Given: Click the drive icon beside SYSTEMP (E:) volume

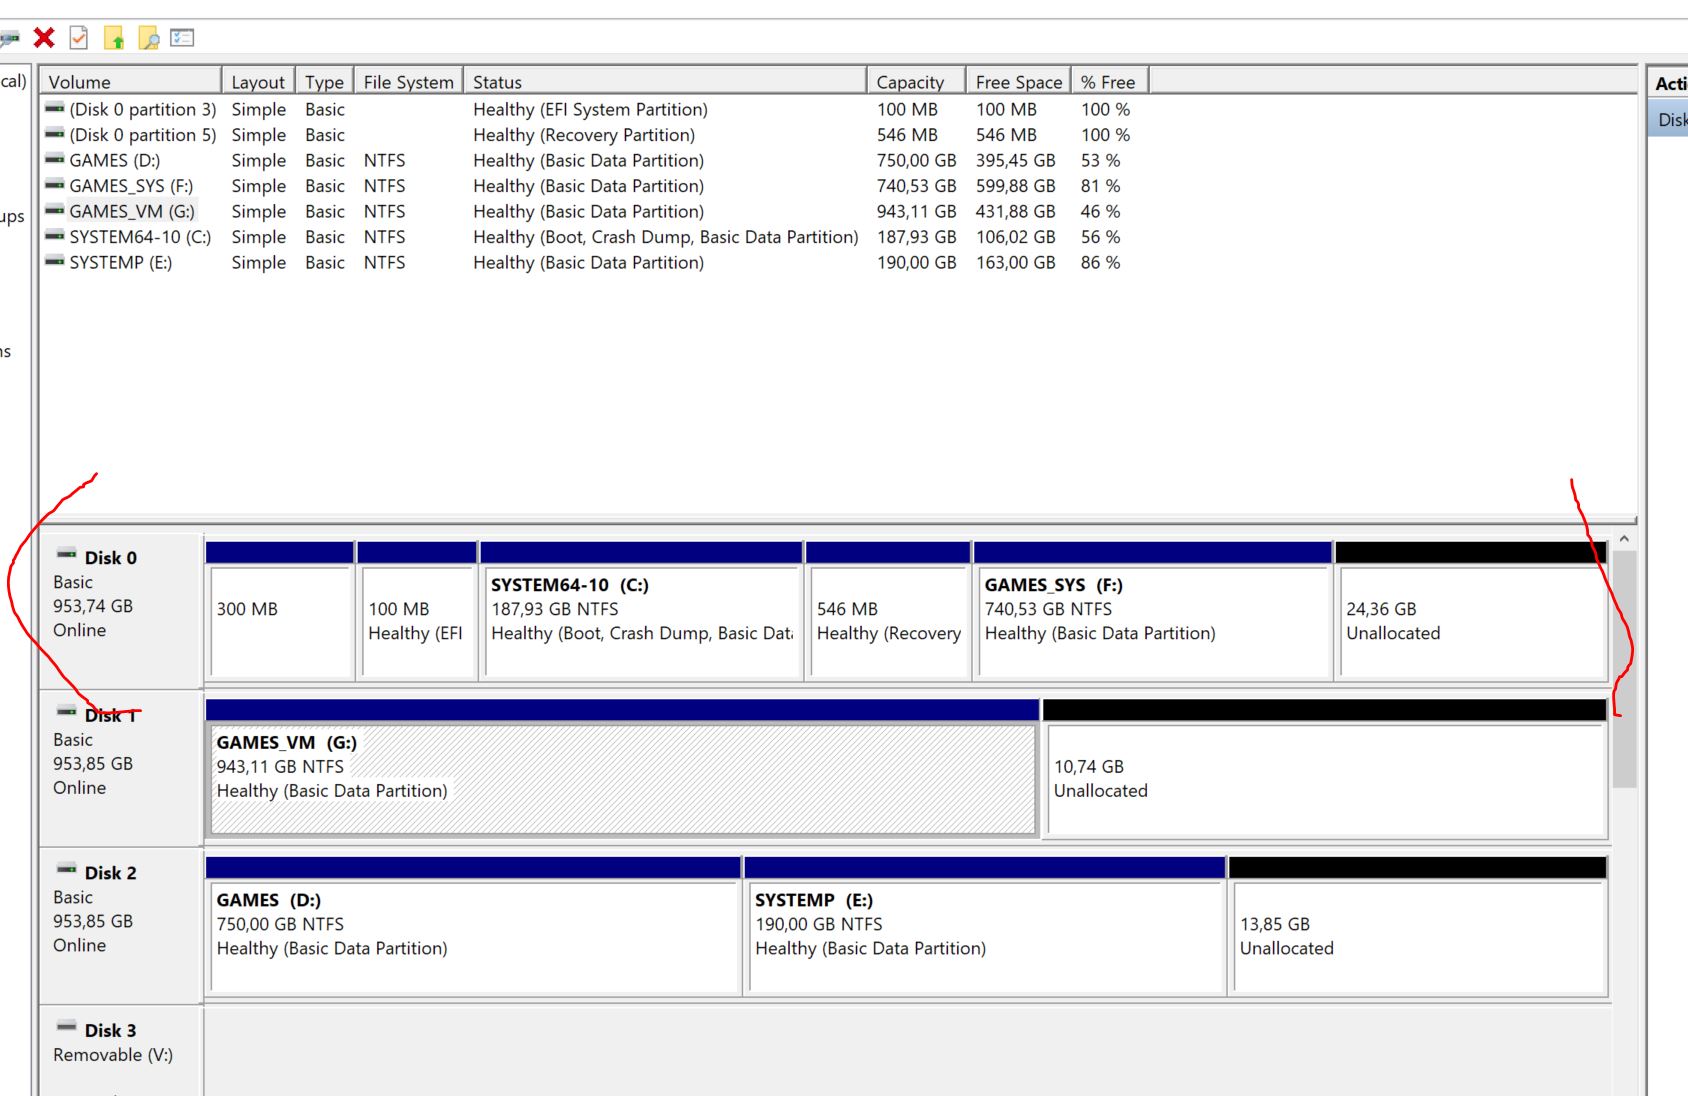Looking at the screenshot, I should (x=55, y=261).
